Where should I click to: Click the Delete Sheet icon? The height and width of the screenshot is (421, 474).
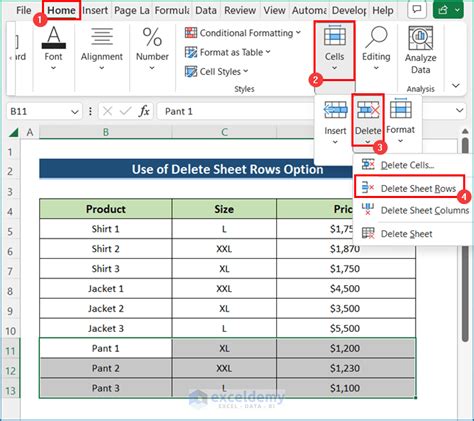click(x=368, y=233)
